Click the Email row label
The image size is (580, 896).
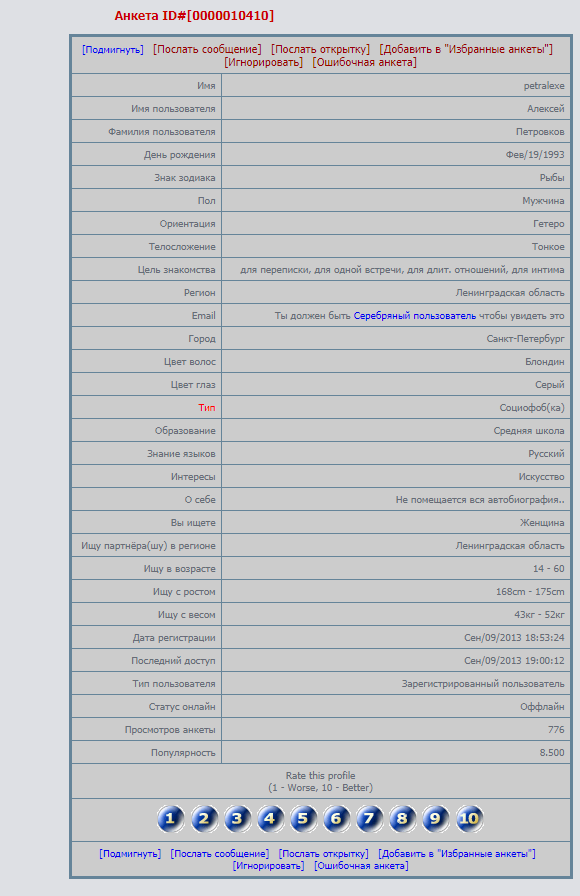point(203,315)
